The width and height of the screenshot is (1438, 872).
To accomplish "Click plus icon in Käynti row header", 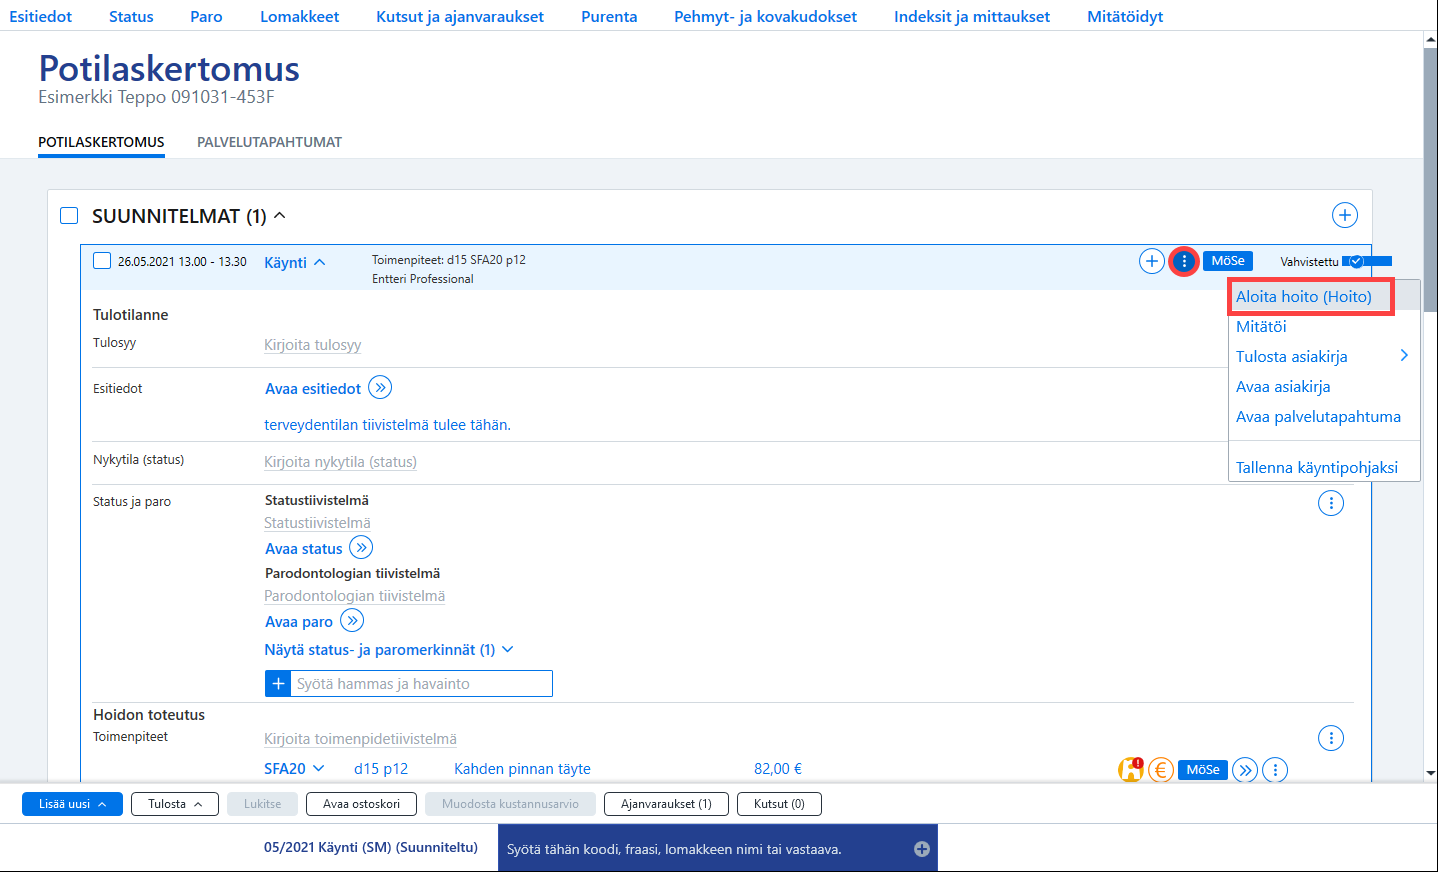I will 1152,261.
